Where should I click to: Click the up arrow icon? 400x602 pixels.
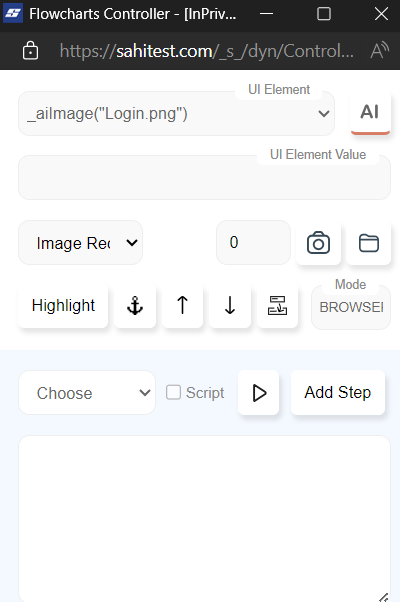(183, 306)
